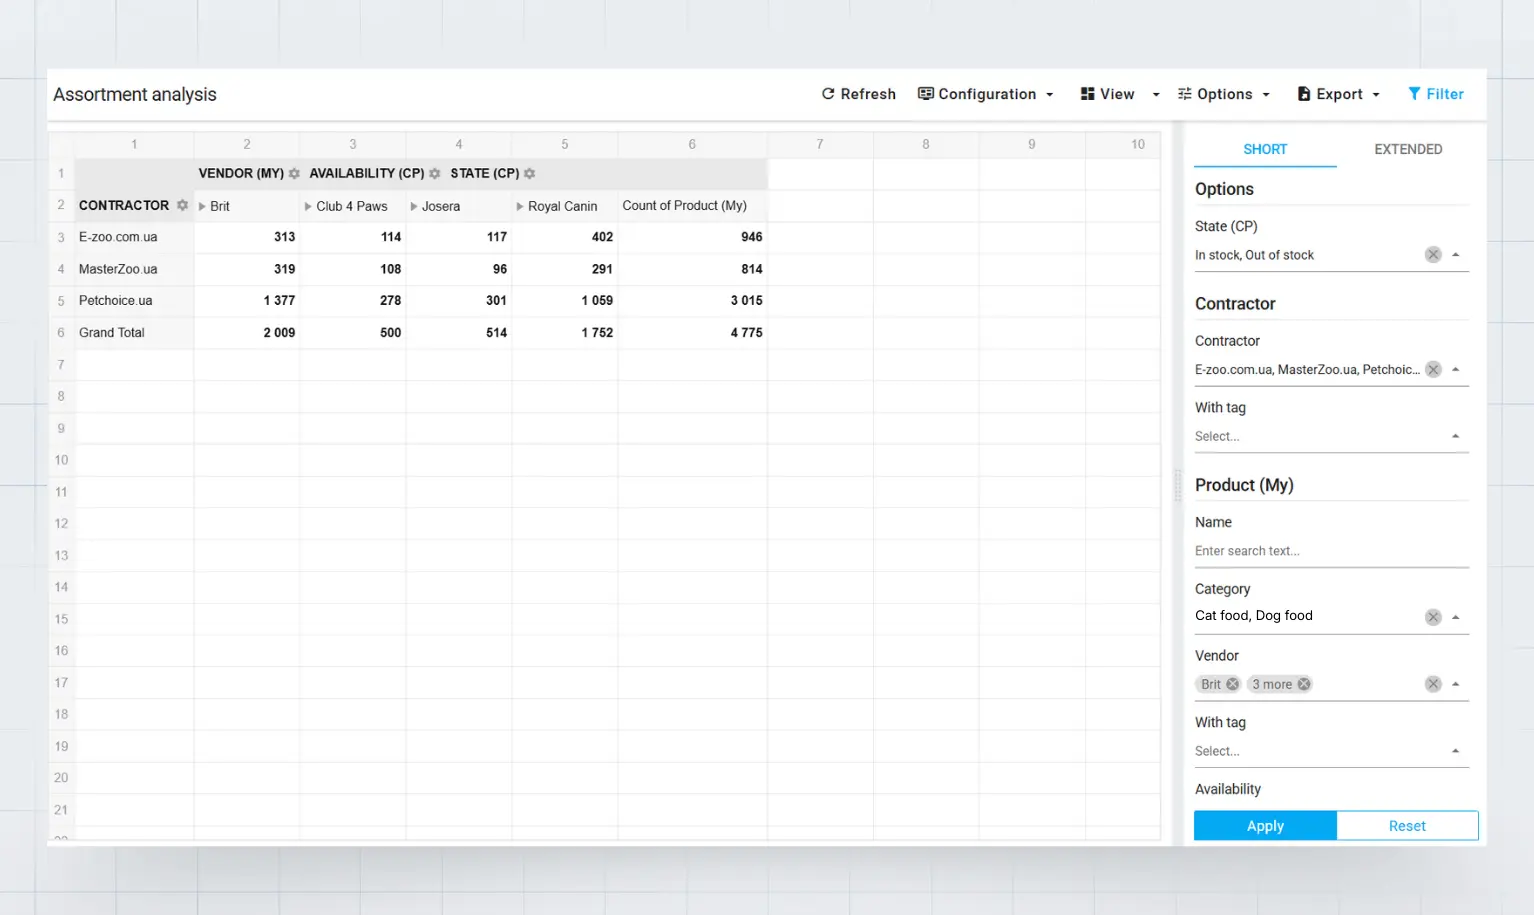Open the Configuration dropdown menu
Image resolution: width=1534 pixels, height=915 pixels.
986,94
